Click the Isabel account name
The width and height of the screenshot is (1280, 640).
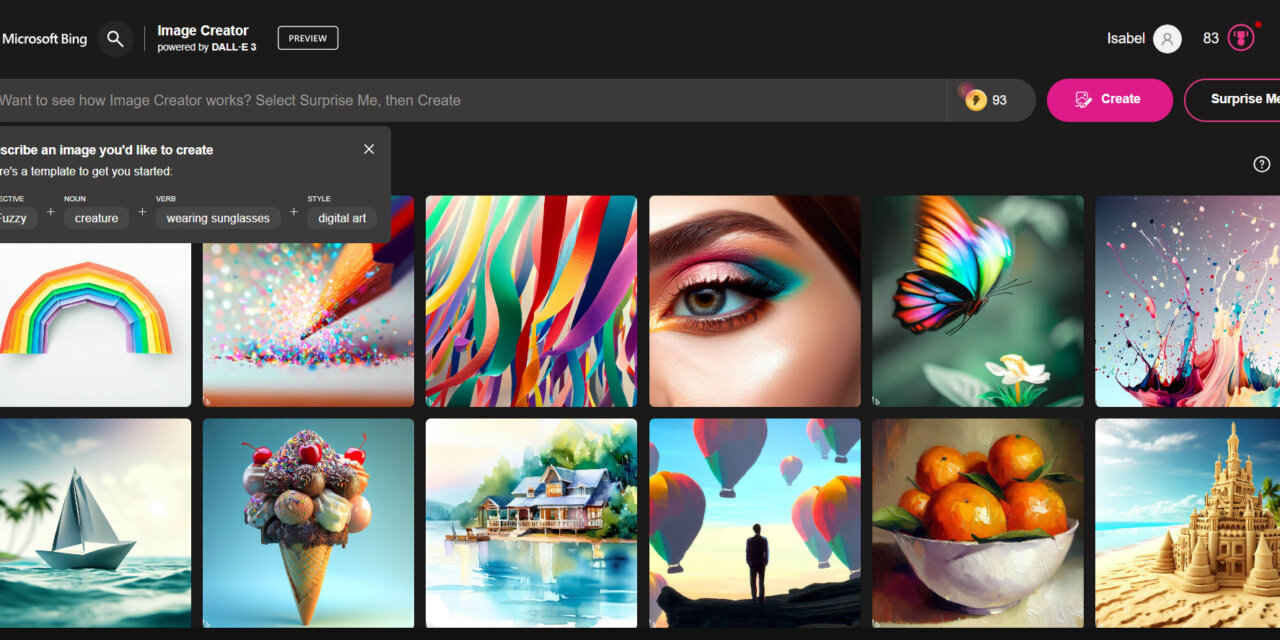coord(1126,39)
